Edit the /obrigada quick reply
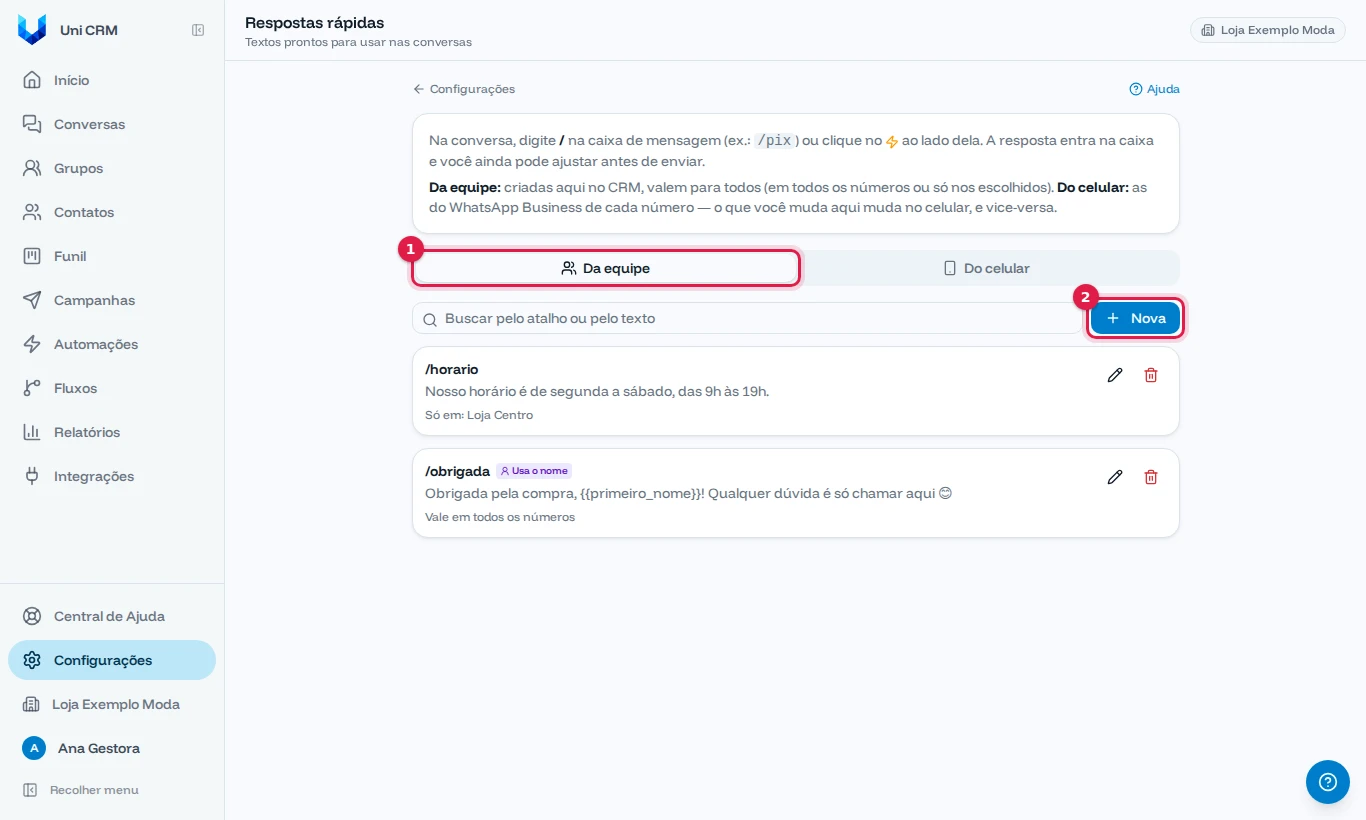Image resolution: width=1366 pixels, height=820 pixels. coord(1115,477)
